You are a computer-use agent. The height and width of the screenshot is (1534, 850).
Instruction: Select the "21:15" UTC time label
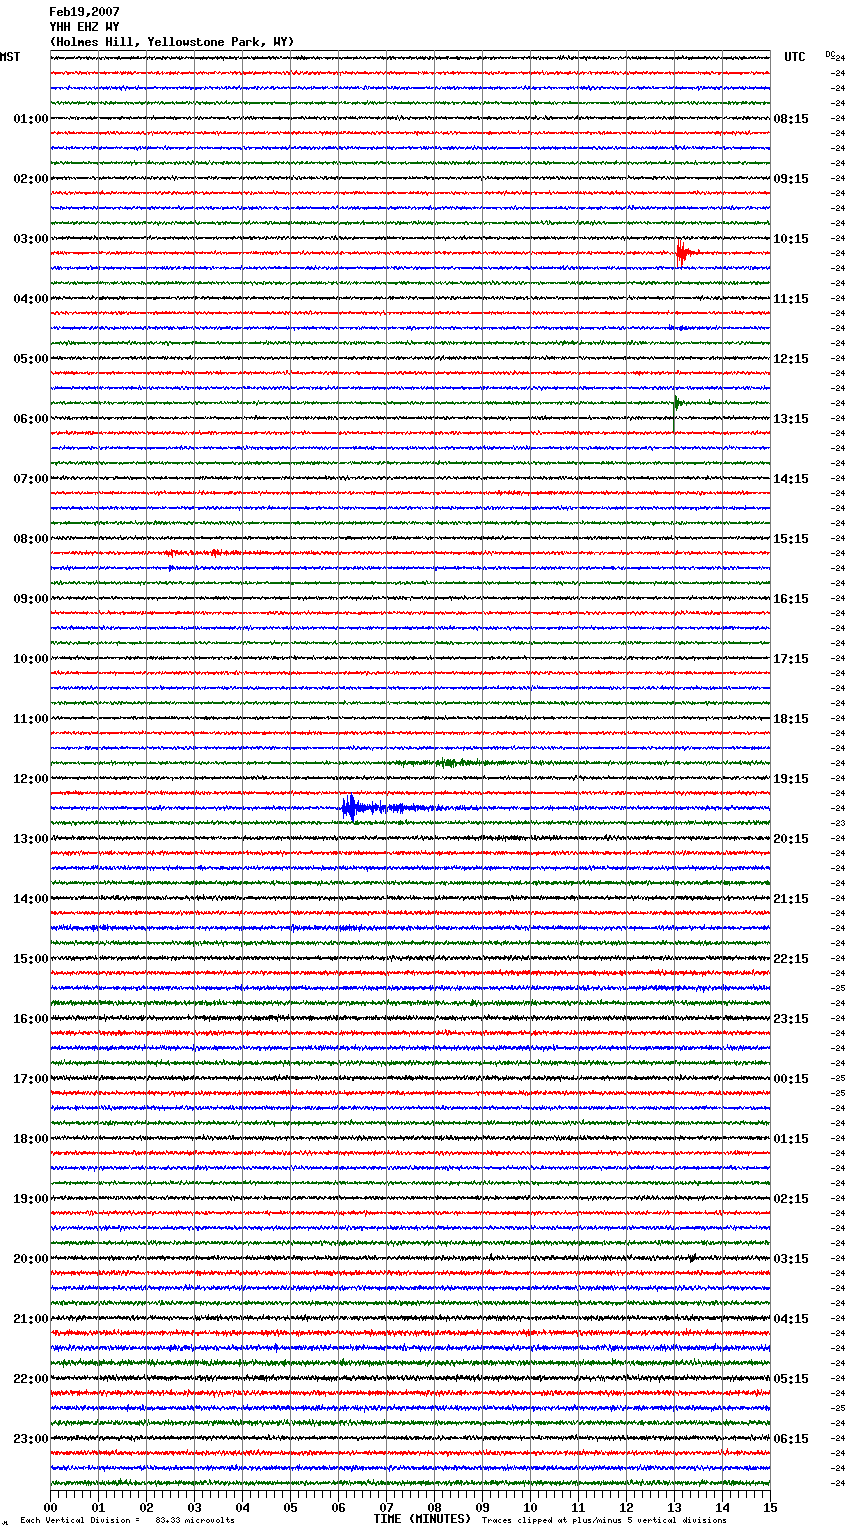point(791,899)
